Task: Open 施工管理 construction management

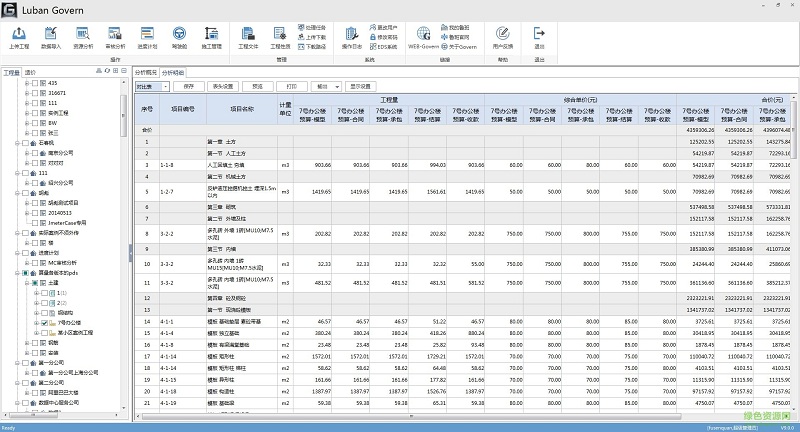Action: [x=211, y=35]
